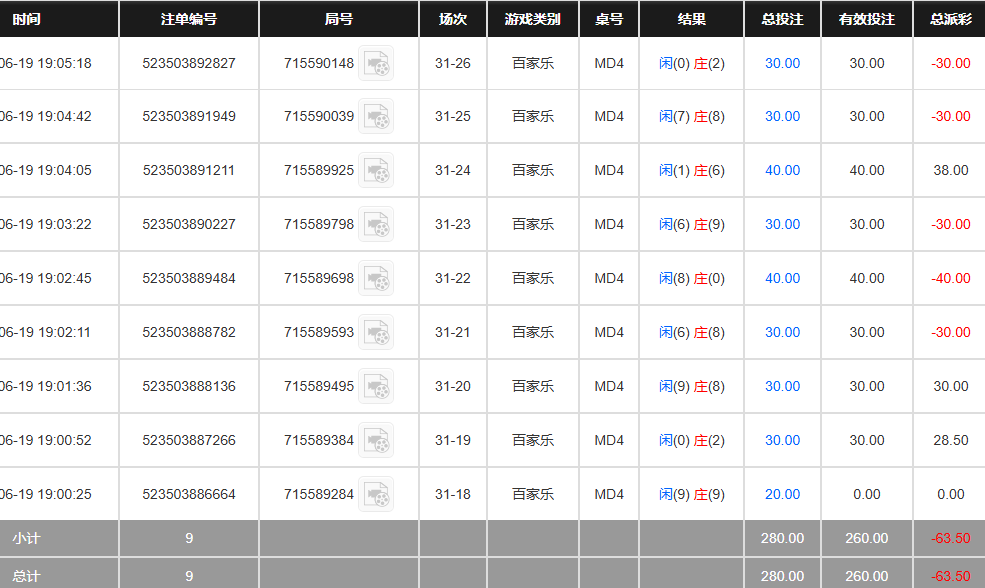Open total bet 40.00 link for order 523503891211
This screenshot has height=588, width=985.
782,170
